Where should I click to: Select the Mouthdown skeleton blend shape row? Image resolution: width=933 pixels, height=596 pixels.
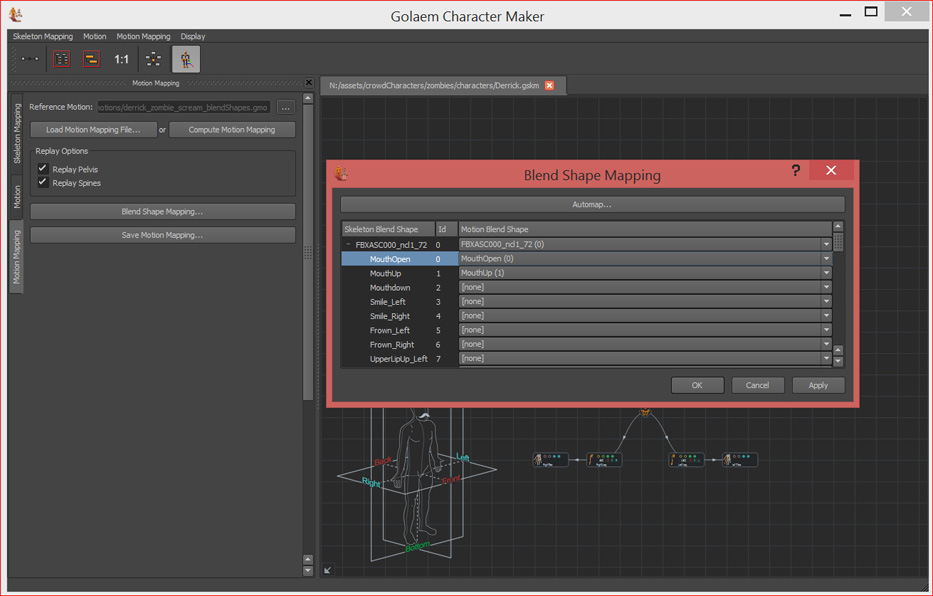point(400,287)
